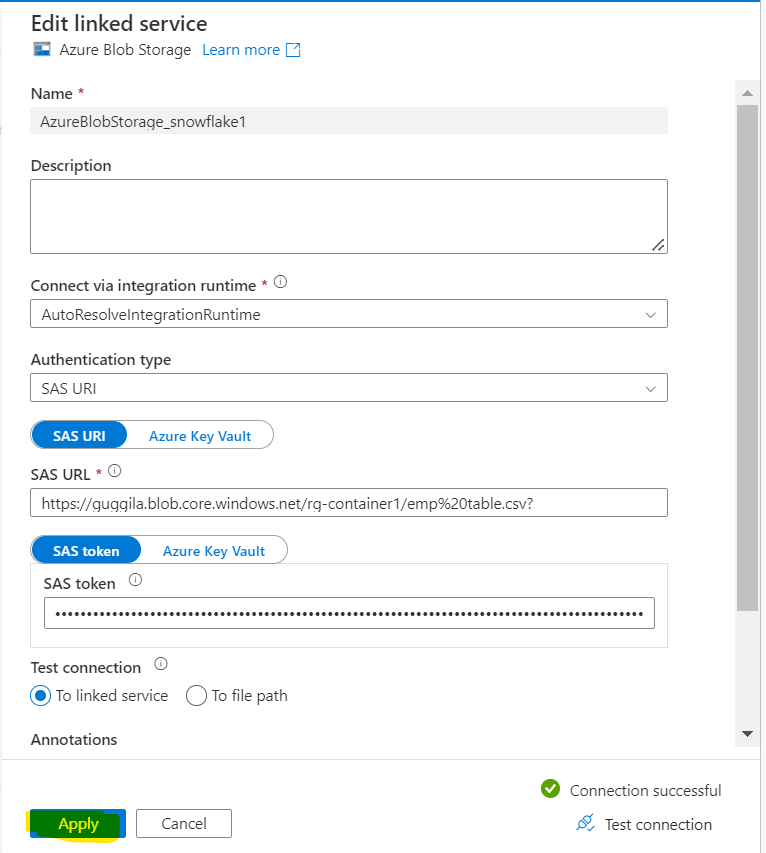Viewport: 766px width, 853px height.
Task: Click info icon beside integration runtime label
Action: coord(280,283)
